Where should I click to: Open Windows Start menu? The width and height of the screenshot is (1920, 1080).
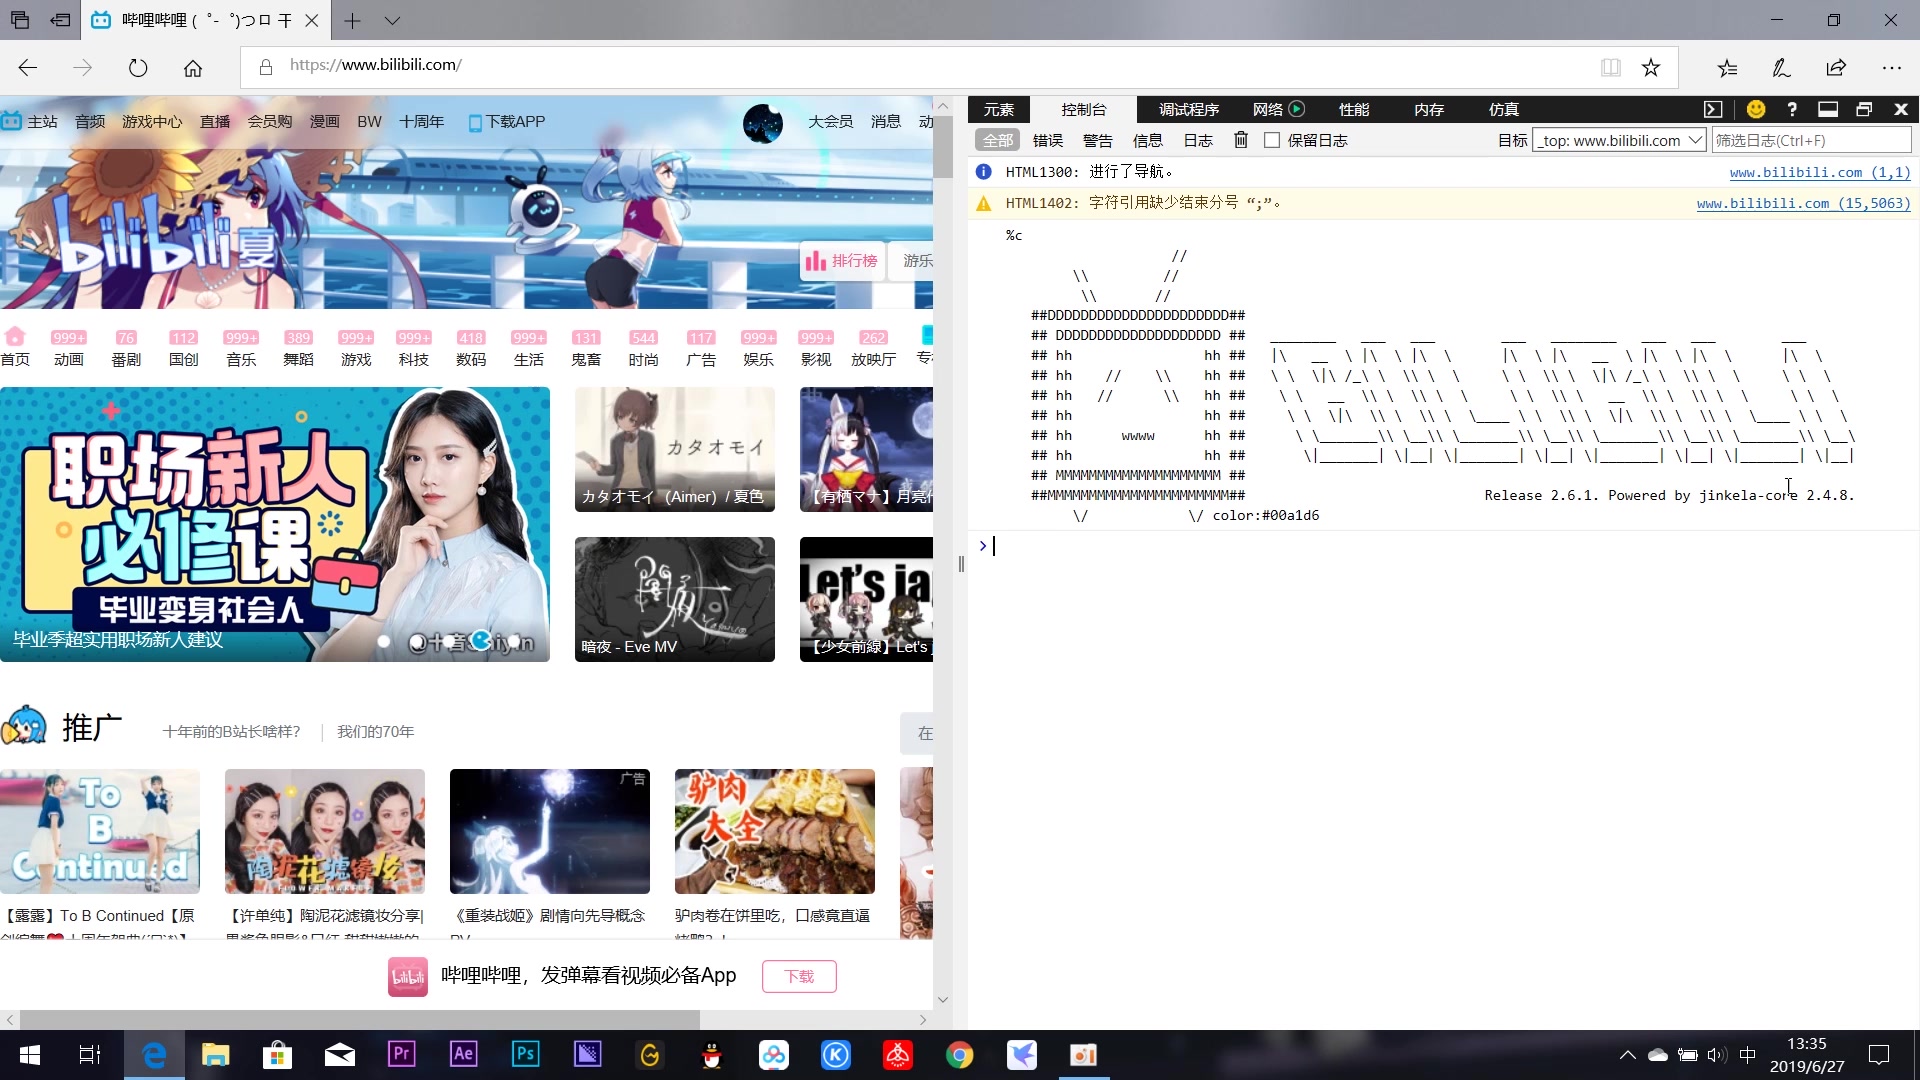coord(30,1054)
